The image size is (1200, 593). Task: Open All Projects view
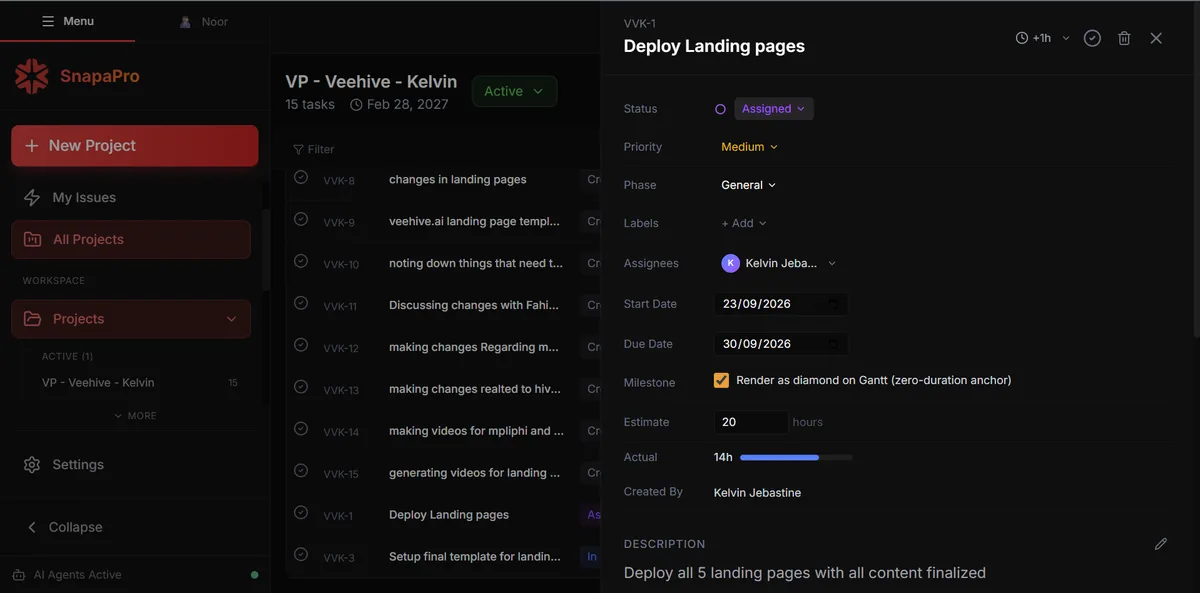131,239
